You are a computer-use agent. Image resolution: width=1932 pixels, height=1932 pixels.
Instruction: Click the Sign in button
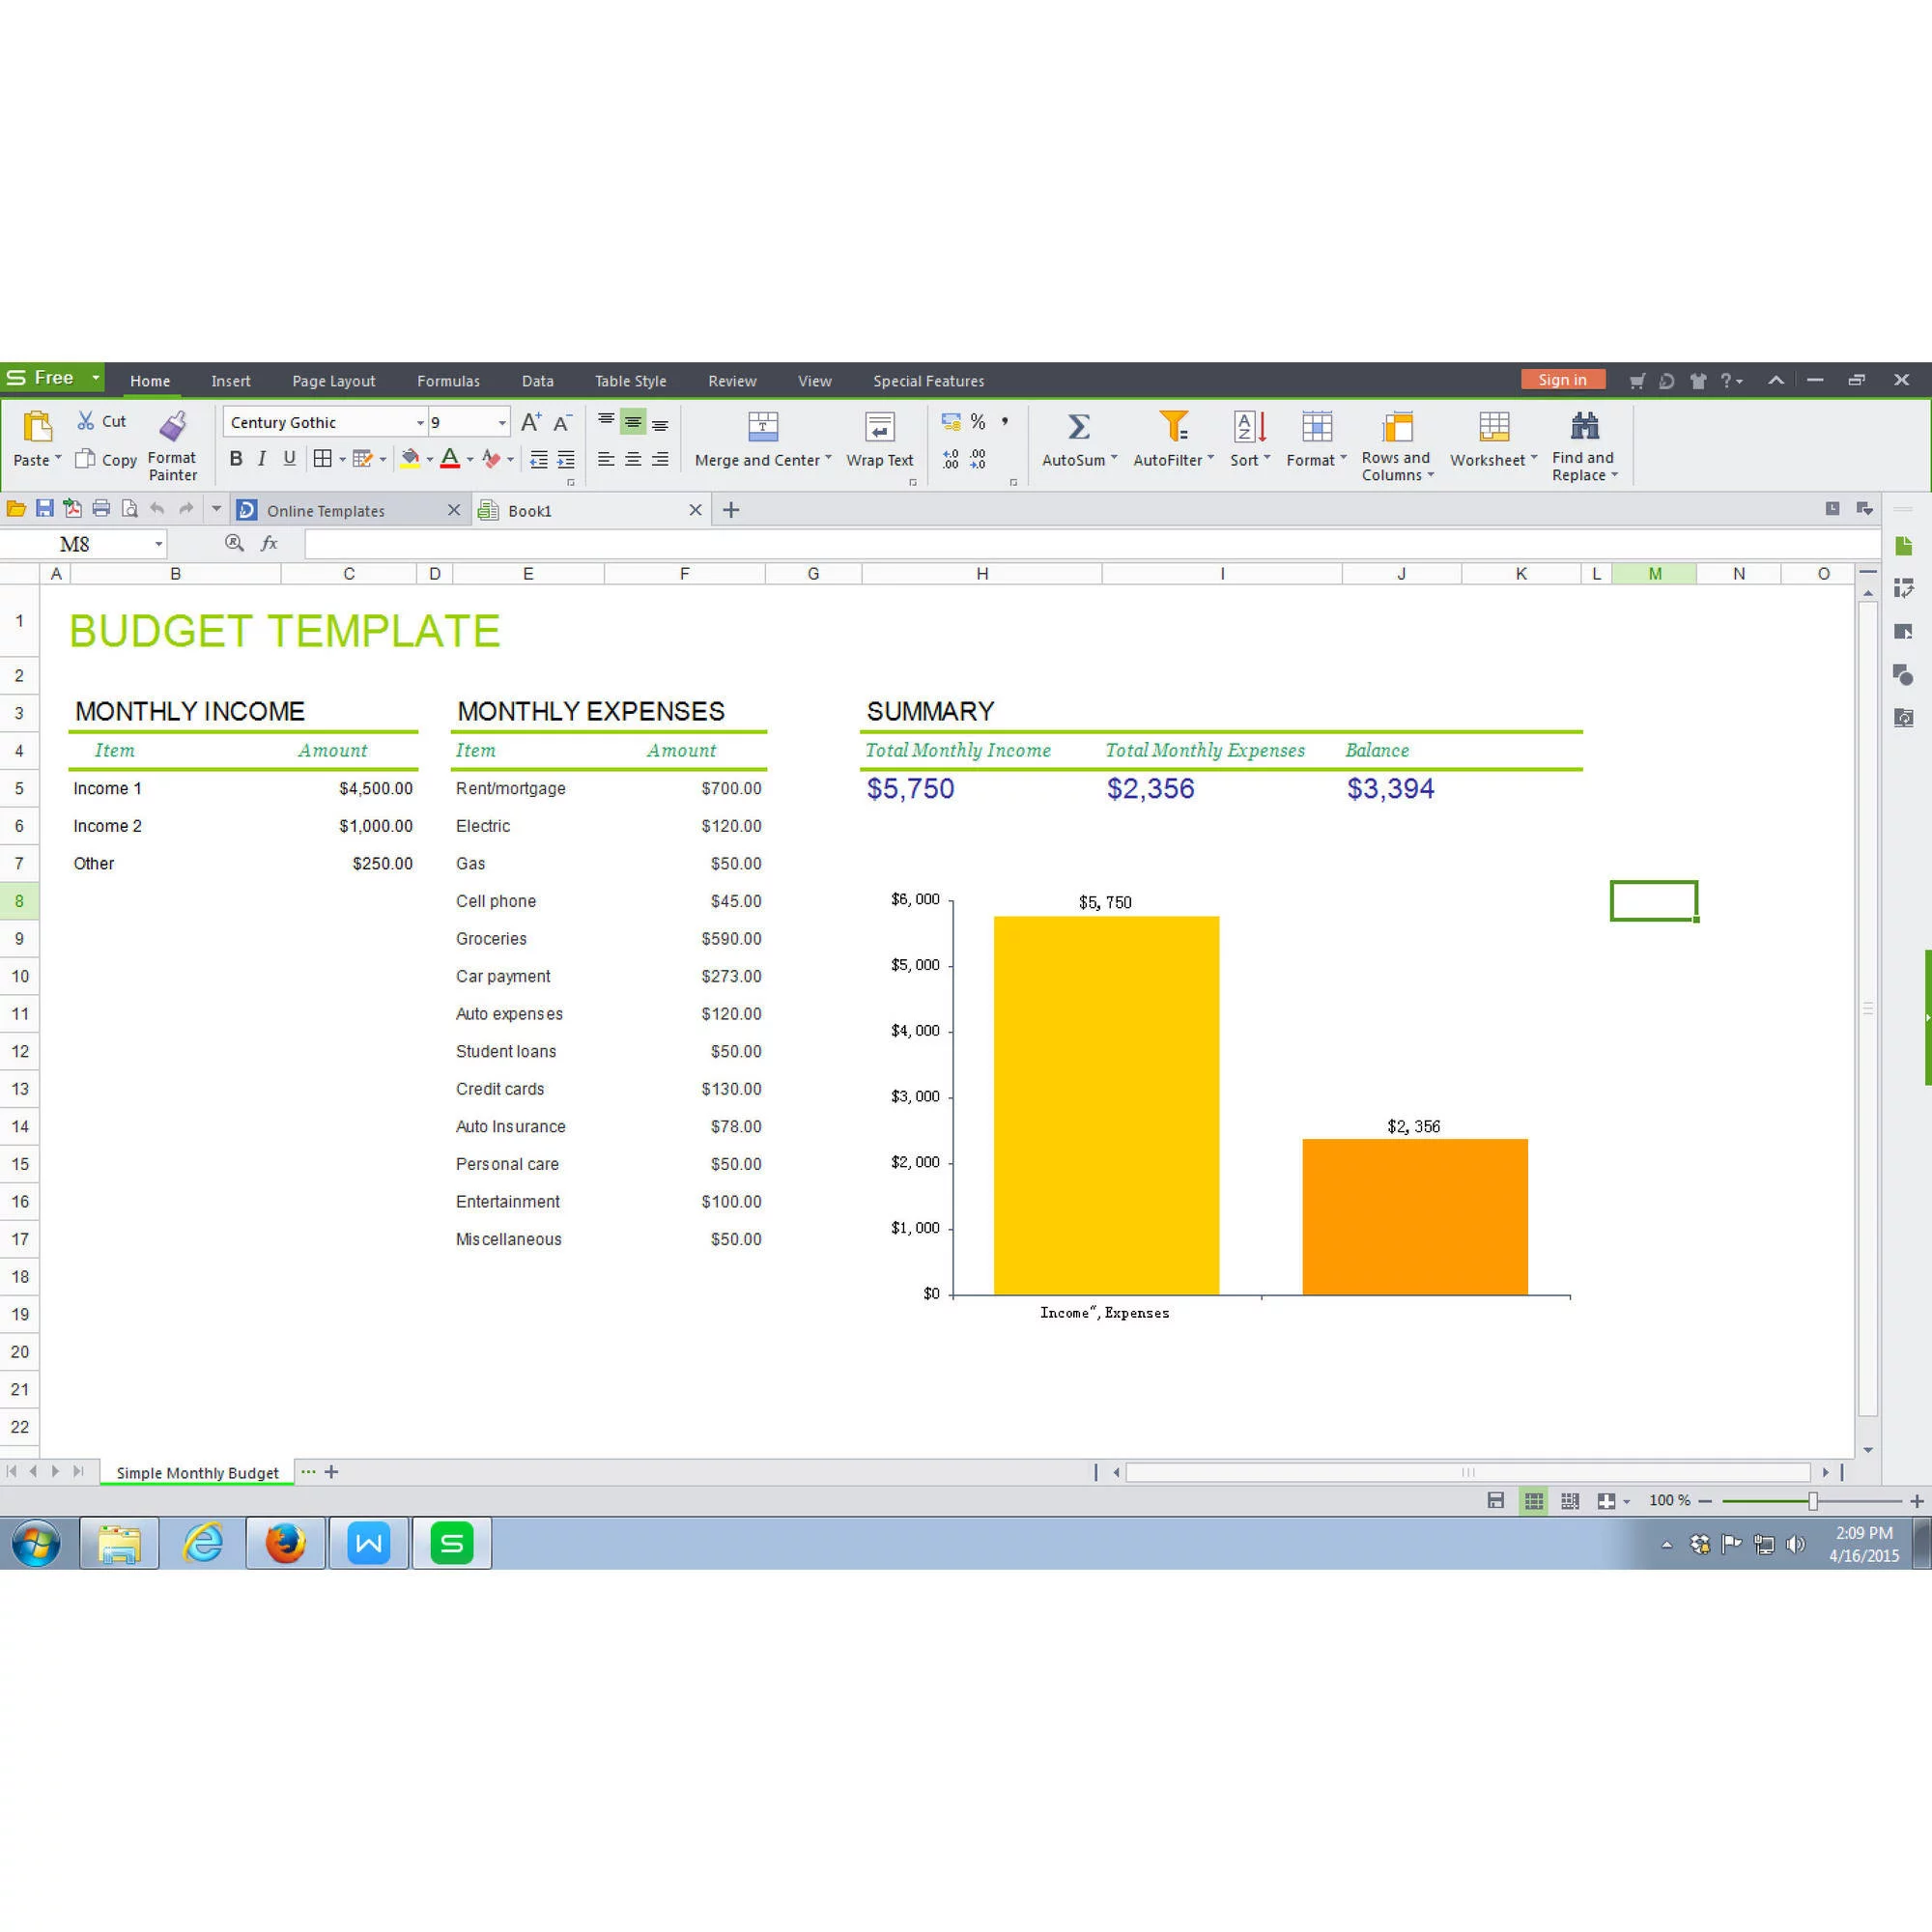coord(1562,380)
